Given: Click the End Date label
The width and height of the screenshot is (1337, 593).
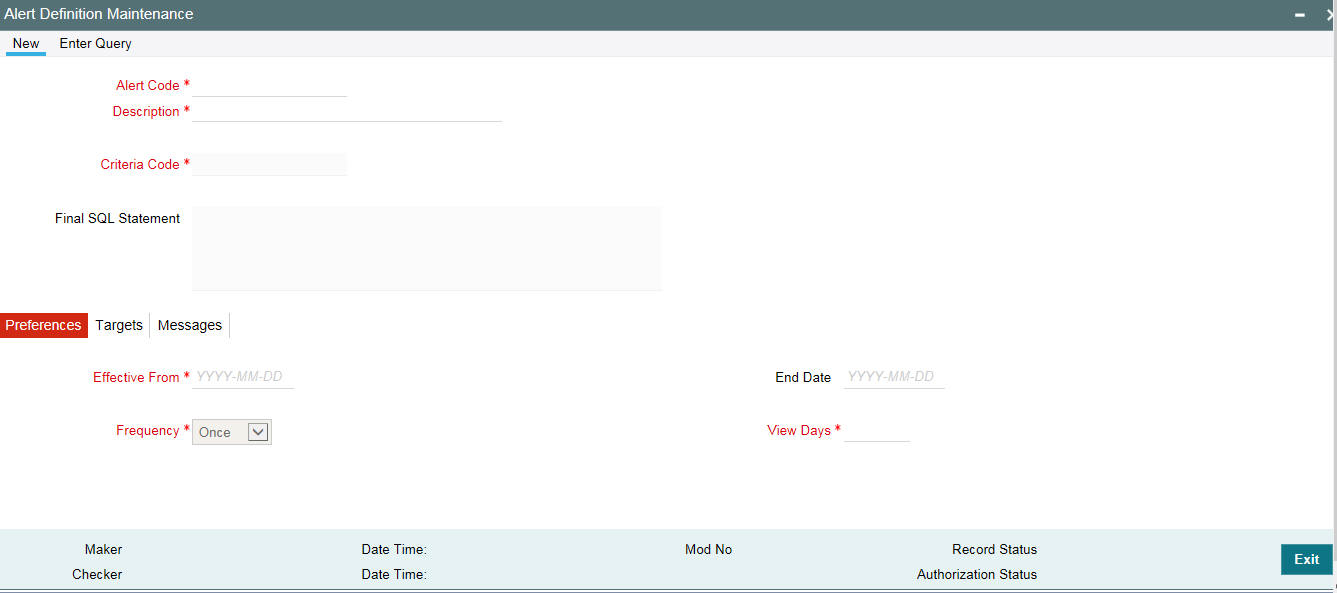Looking at the screenshot, I should coord(803,378).
